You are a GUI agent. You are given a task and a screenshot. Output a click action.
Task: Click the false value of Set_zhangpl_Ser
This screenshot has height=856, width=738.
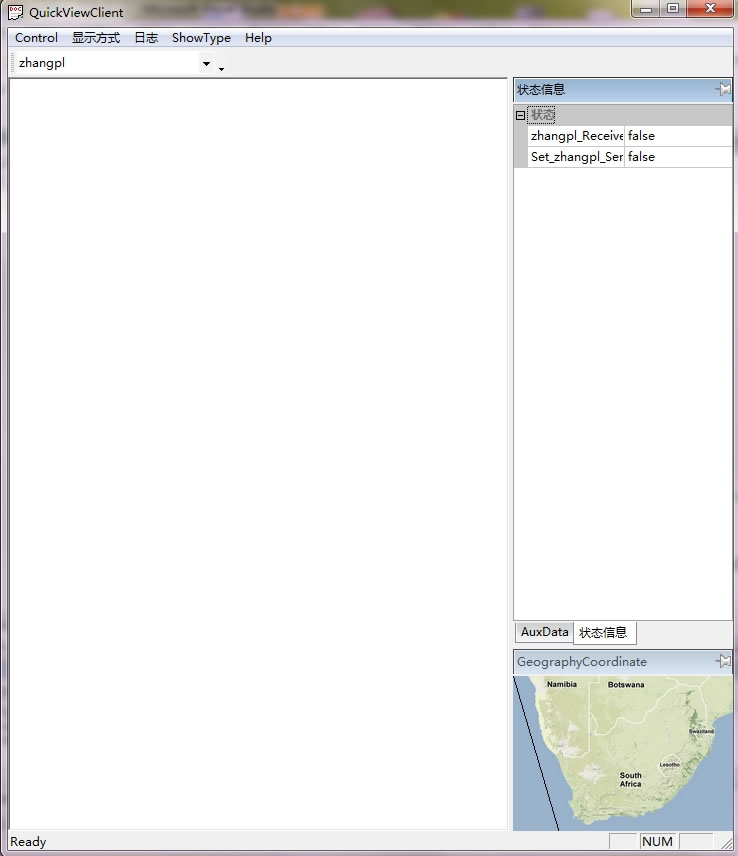679,157
